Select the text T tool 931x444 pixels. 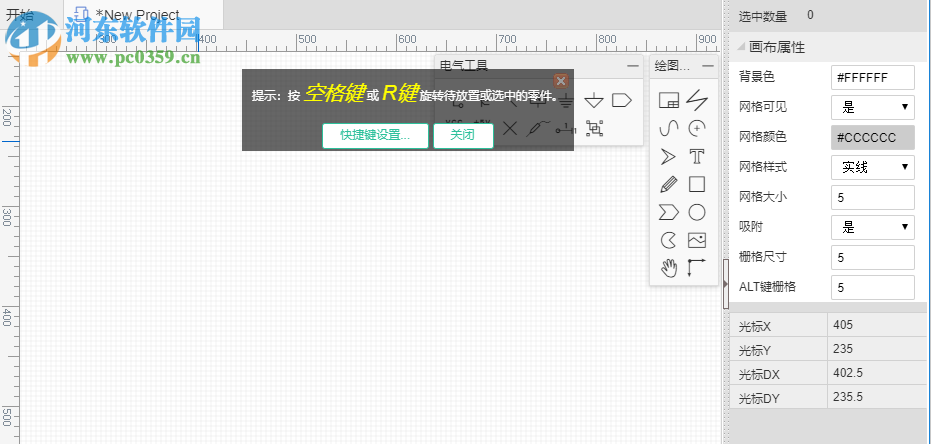pos(696,156)
